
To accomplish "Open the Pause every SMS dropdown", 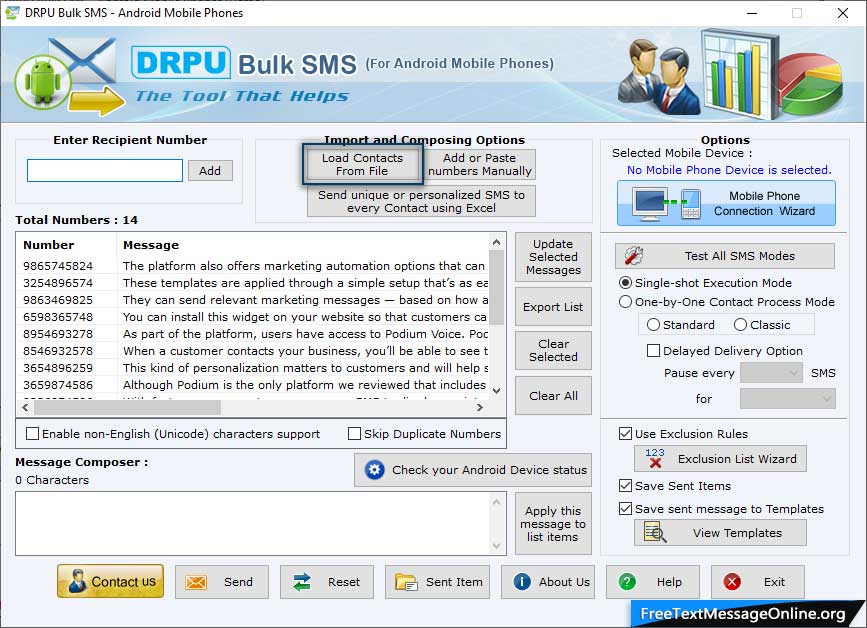I will (x=771, y=373).
